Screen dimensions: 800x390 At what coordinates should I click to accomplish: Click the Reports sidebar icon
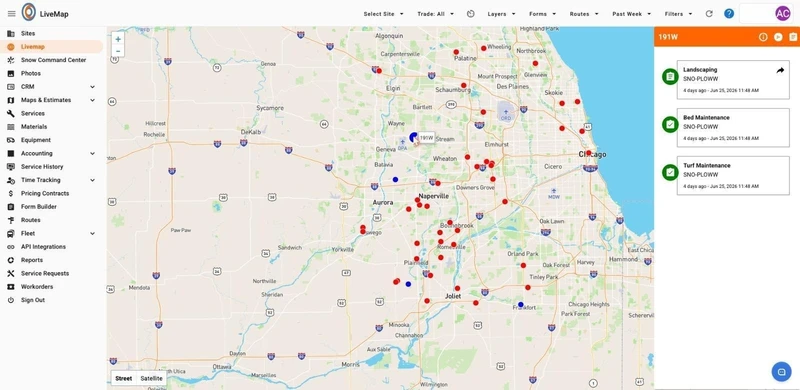click(11, 260)
